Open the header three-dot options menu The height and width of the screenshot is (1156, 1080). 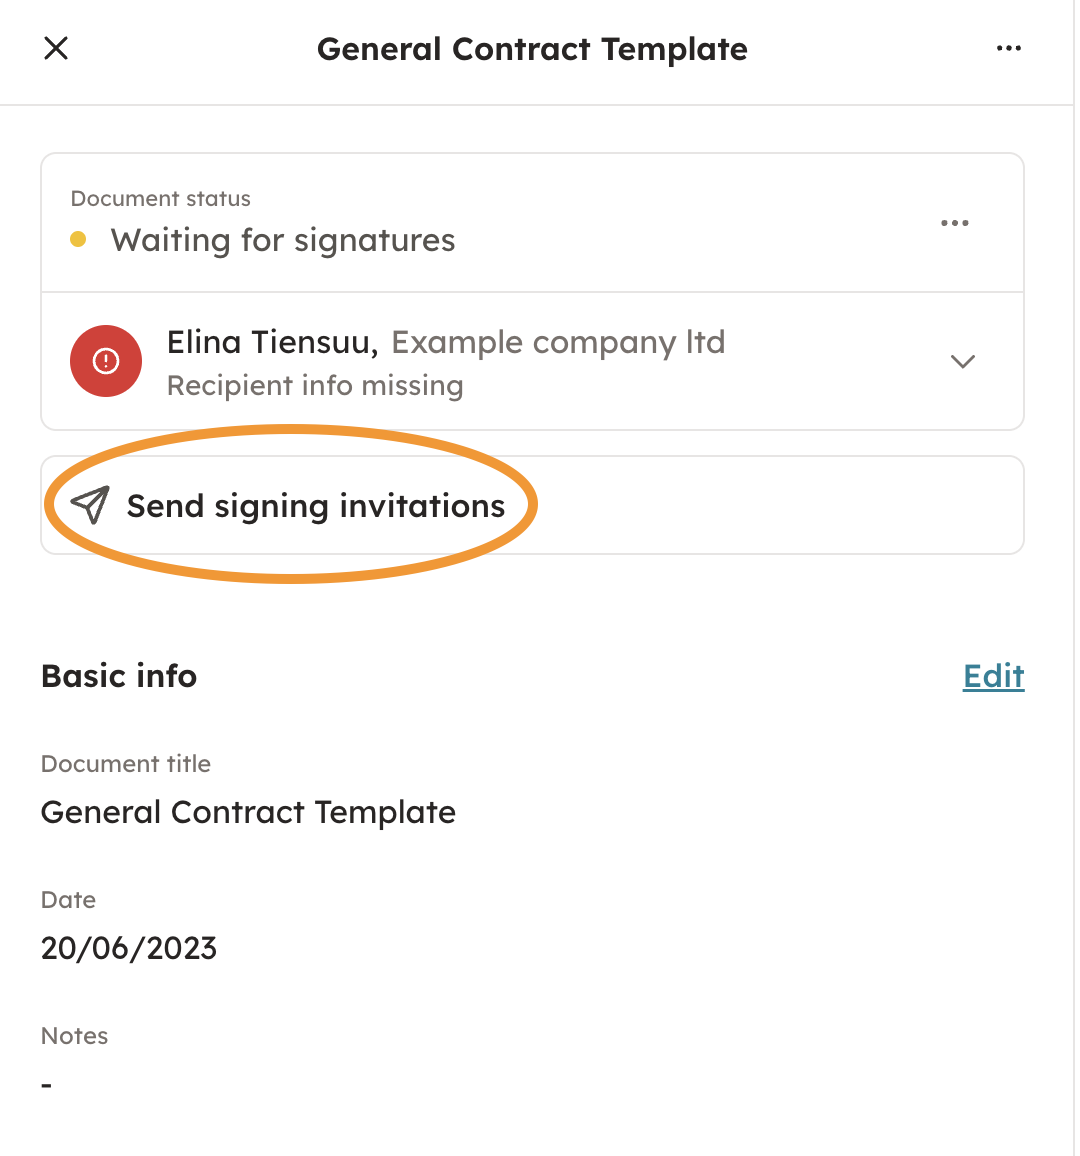coord(1008,49)
